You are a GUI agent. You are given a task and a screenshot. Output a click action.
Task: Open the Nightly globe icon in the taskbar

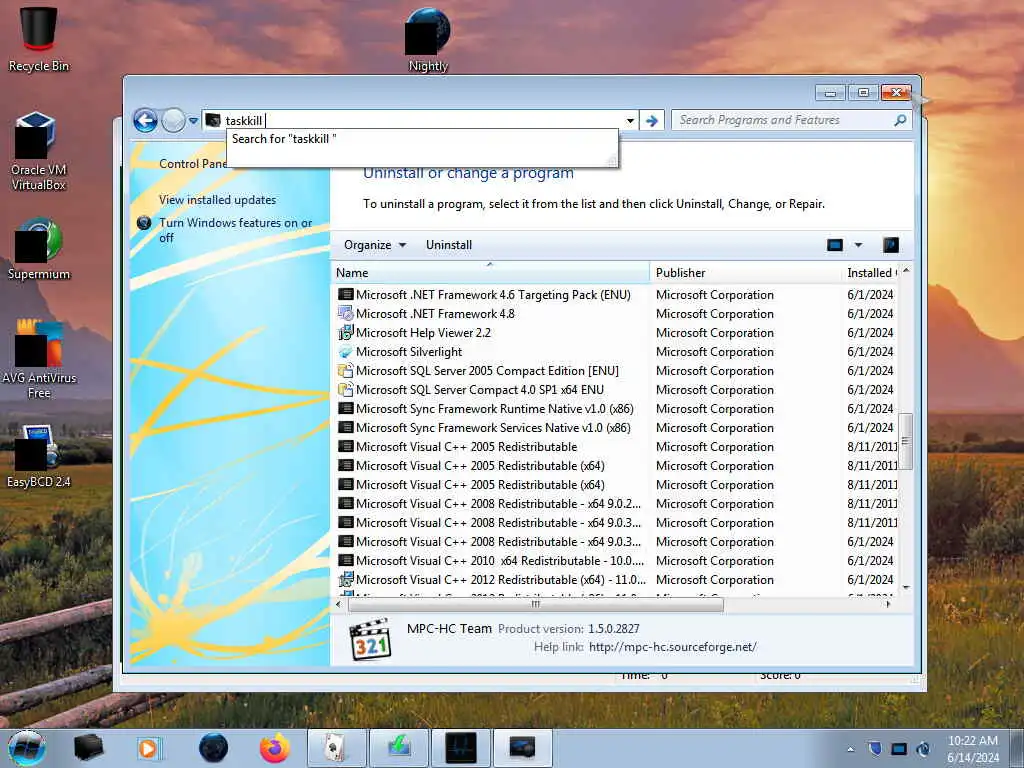[x=214, y=748]
